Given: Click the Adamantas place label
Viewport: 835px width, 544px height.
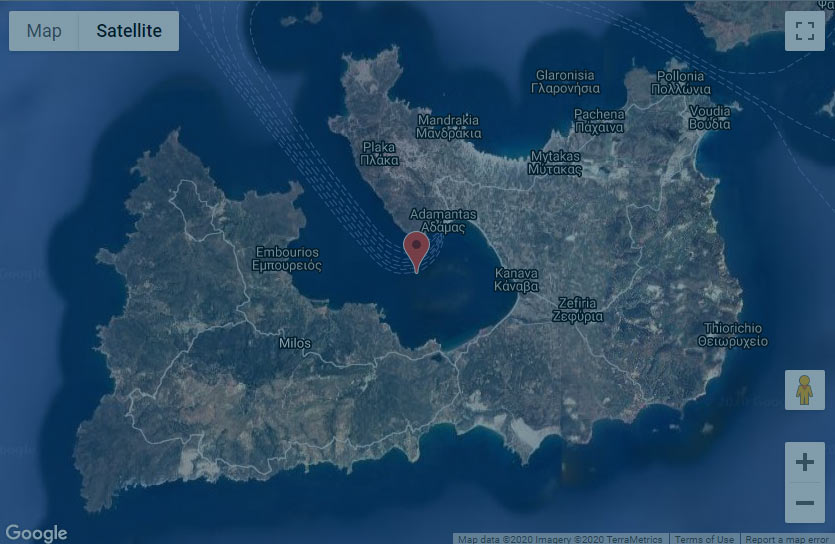Looking at the screenshot, I should click(x=443, y=221).
